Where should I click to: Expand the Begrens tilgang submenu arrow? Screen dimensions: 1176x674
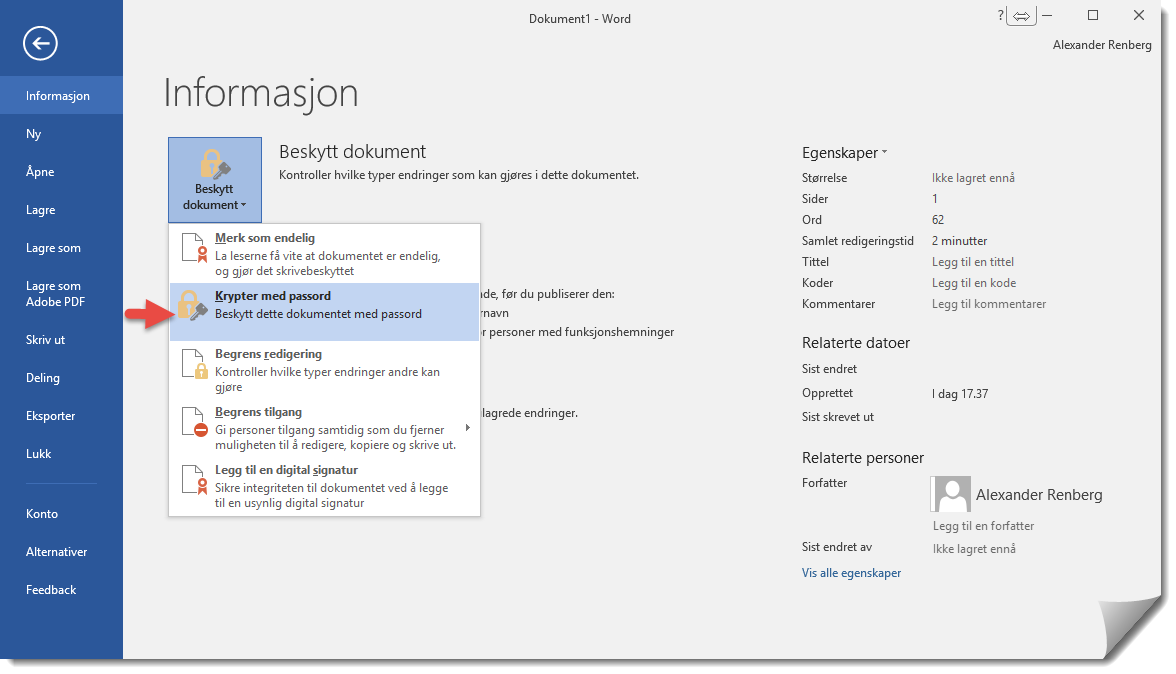(x=467, y=428)
